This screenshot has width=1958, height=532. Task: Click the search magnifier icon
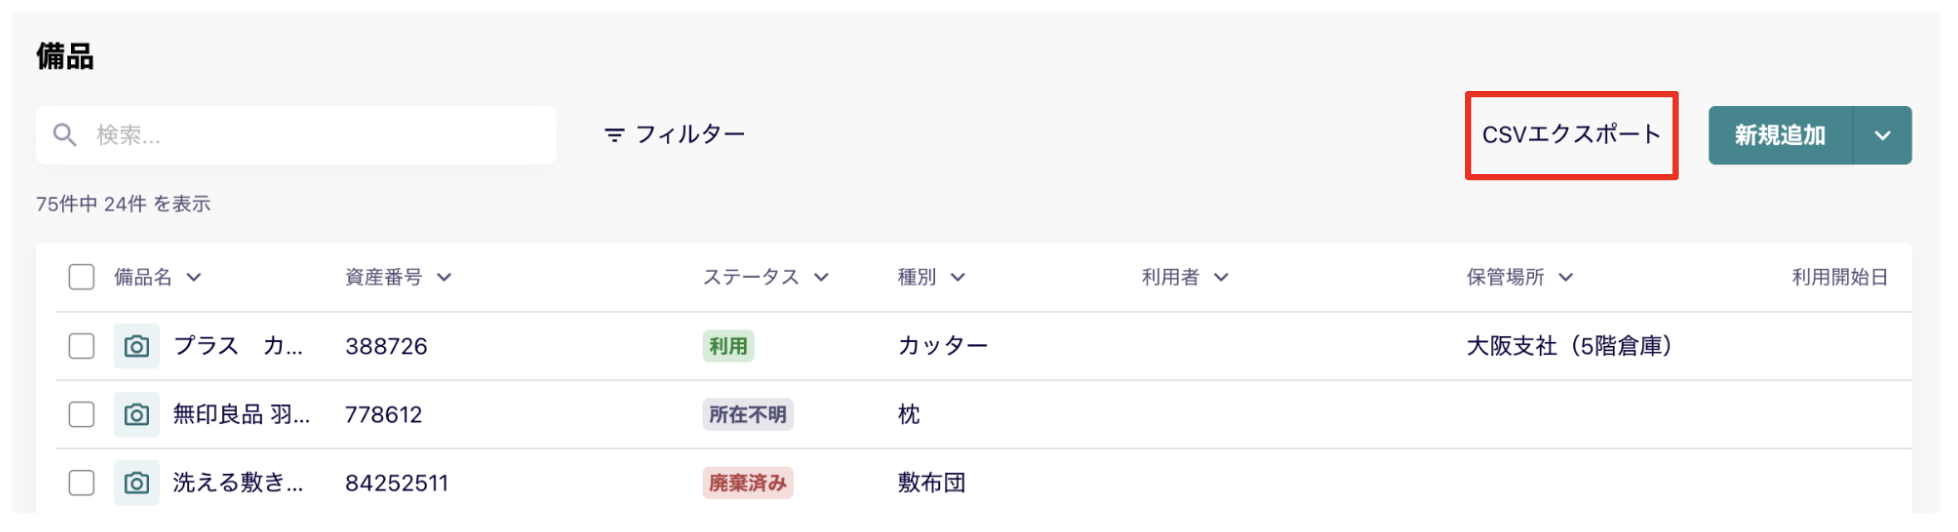pos(65,135)
